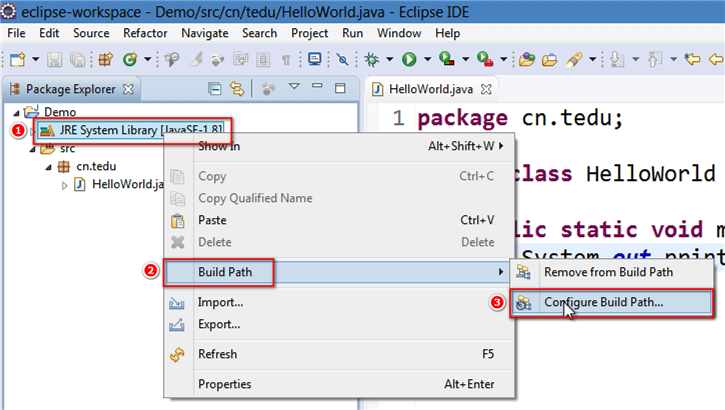Click the Save floppy disk icon
725x410 pixels.
pos(55,59)
